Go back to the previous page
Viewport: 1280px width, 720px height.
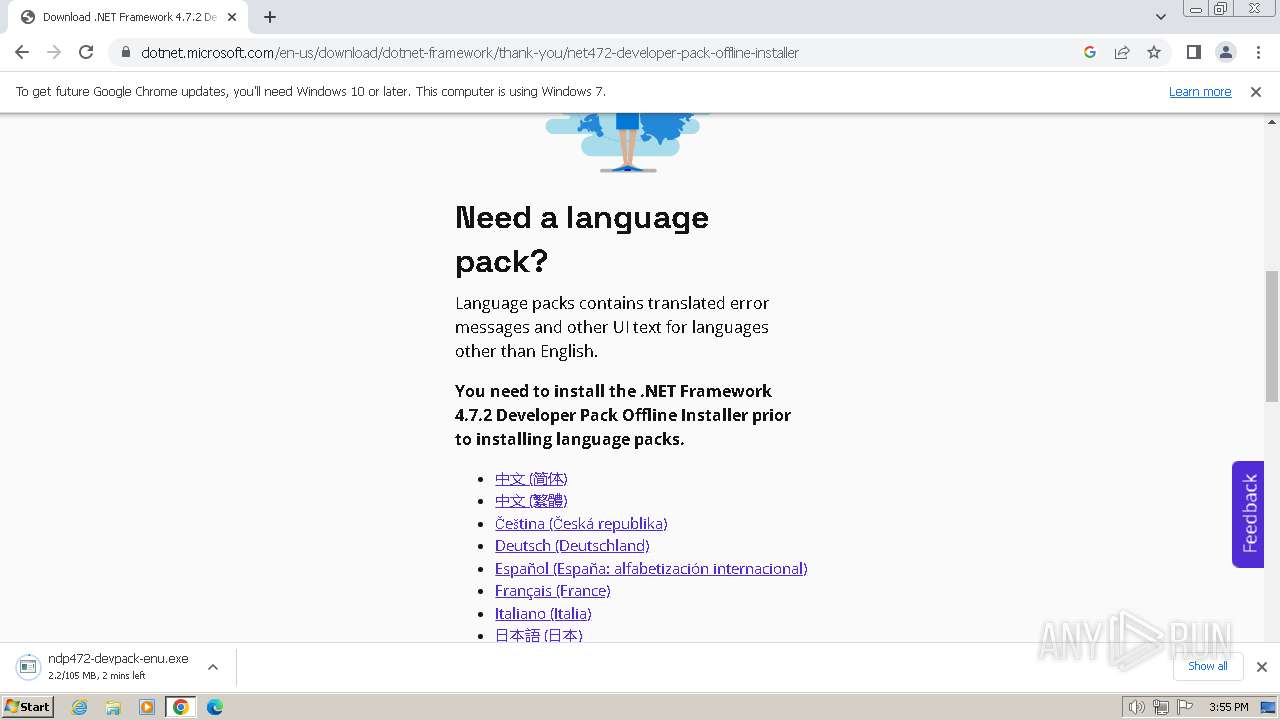click(x=22, y=53)
